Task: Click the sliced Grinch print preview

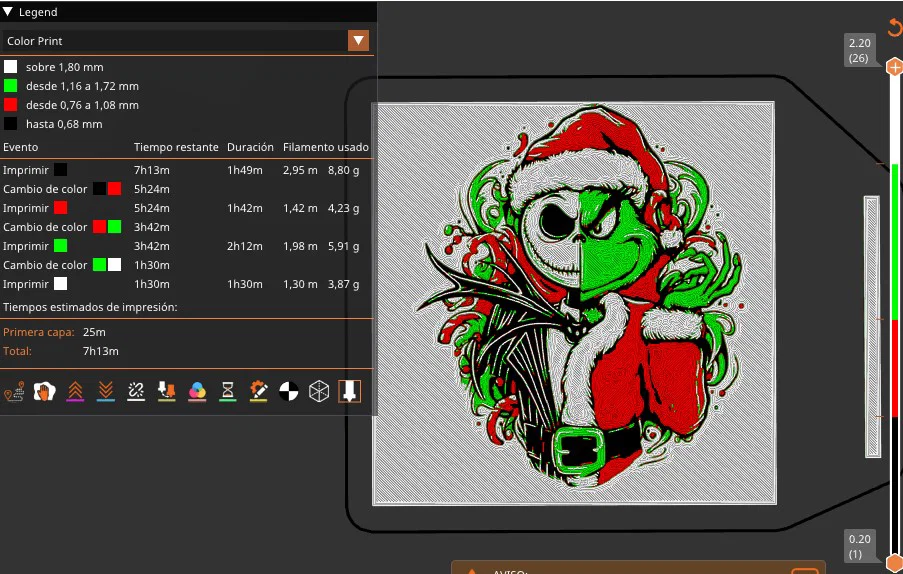Action: 574,303
